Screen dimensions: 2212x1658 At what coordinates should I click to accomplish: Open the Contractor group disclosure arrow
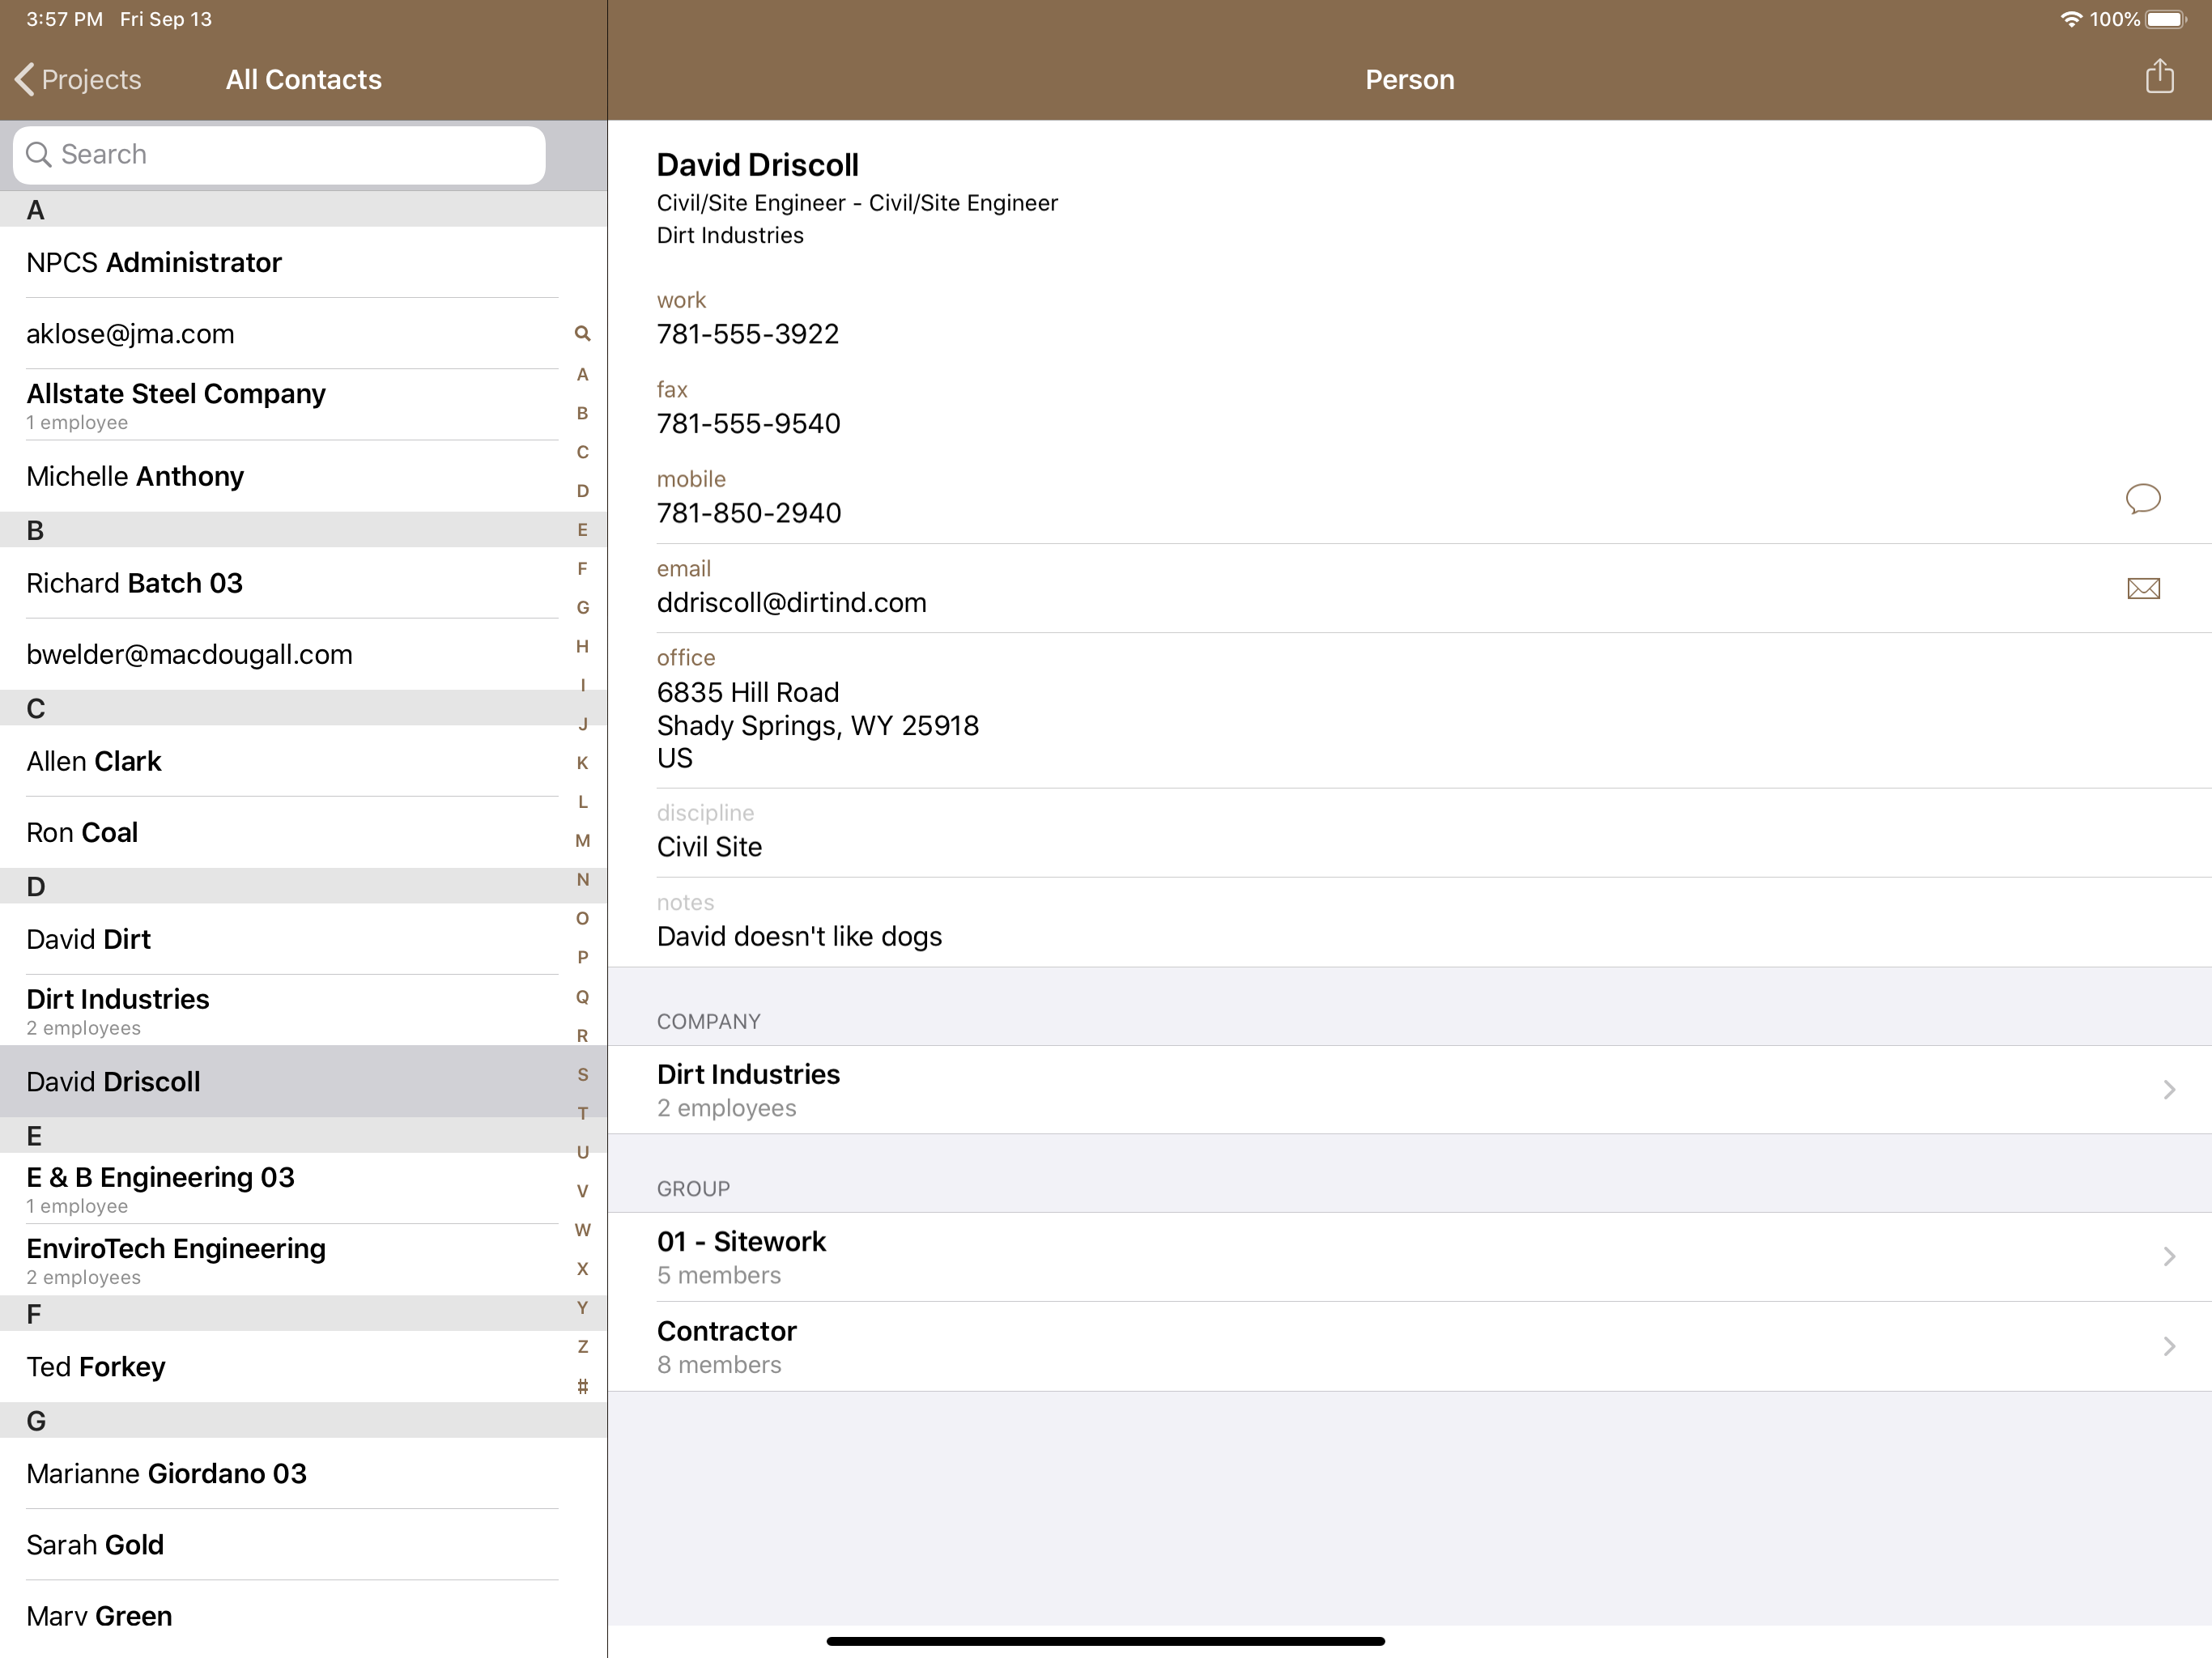pos(2168,1346)
